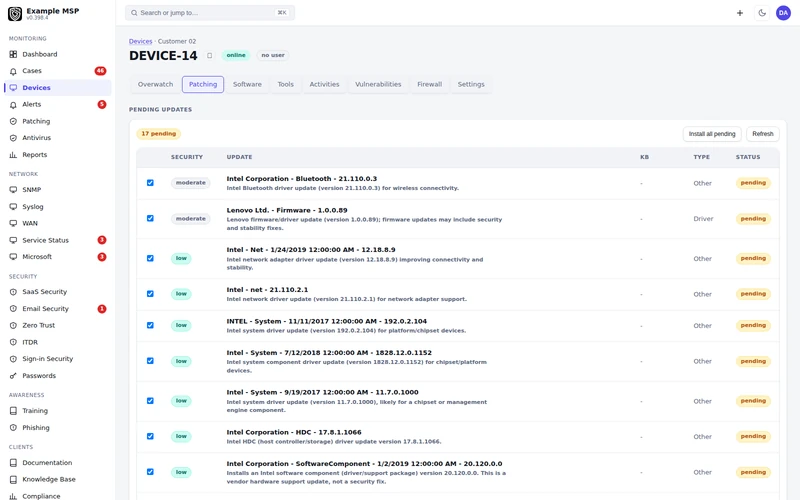Click the Example MSP logo
The height and width of the screenshot is (500, 800).
coord(15,14)
